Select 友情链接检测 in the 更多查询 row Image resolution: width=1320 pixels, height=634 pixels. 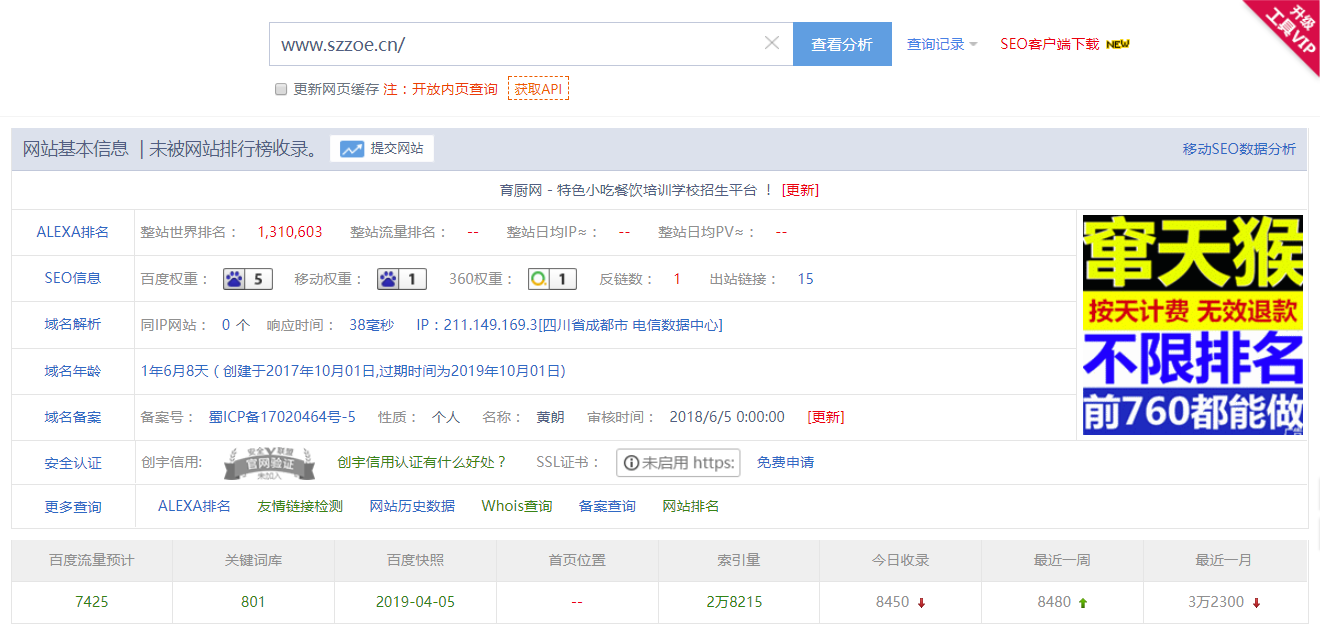tap(300, 505)
